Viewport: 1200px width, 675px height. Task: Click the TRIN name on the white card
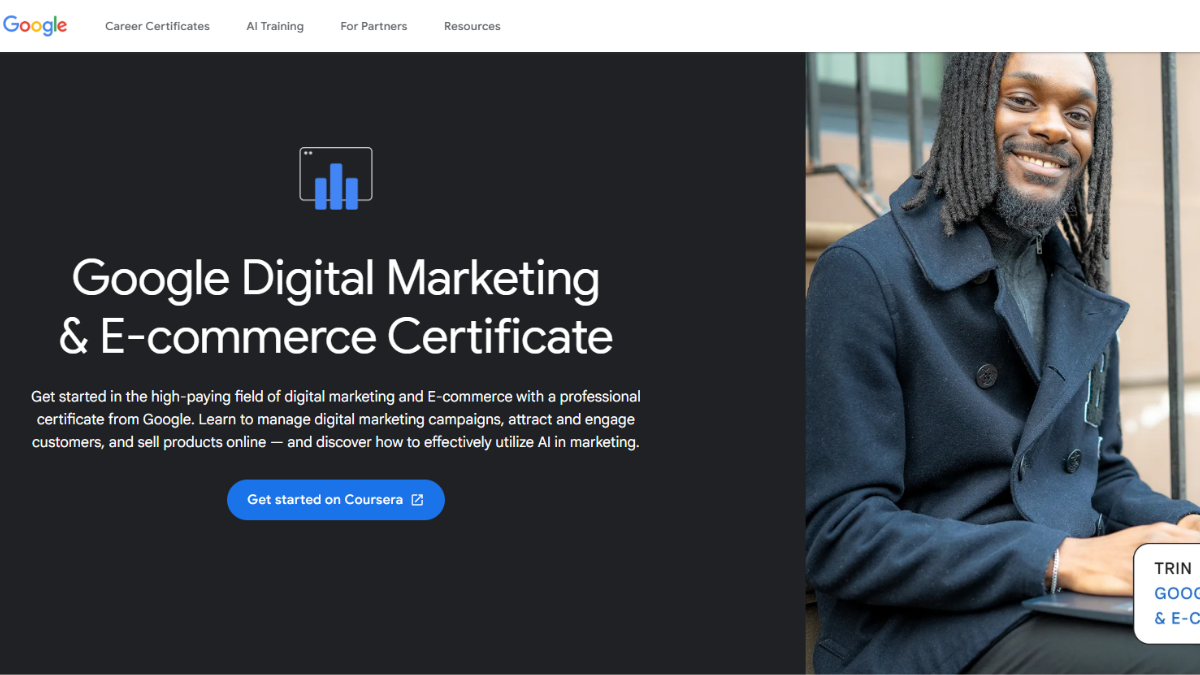[x=1171, y=567]
